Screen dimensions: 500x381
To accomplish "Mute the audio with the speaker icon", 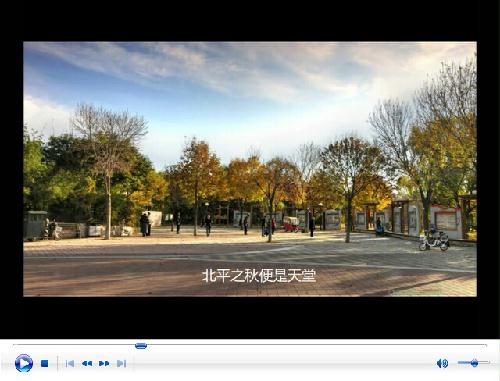I will point(442,363).
